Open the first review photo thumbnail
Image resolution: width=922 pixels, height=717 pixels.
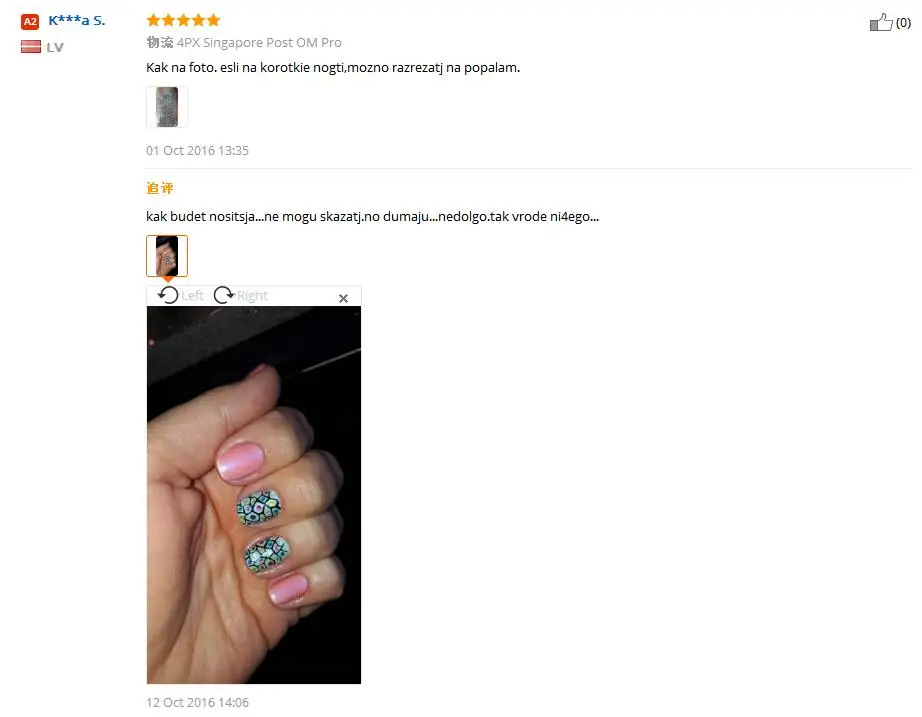coord(167,107)
